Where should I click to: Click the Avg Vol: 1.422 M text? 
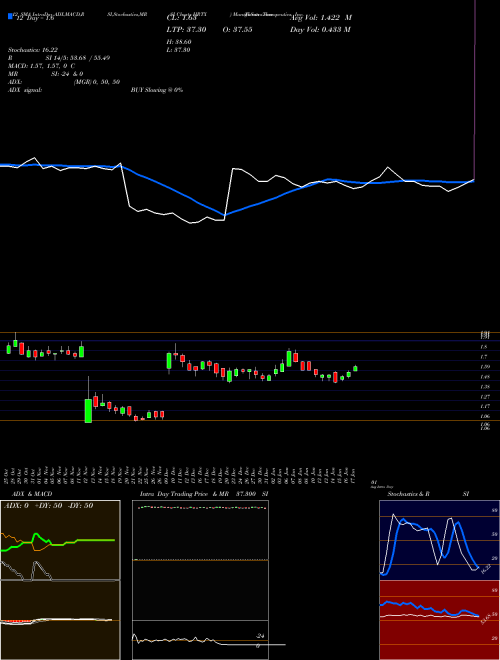(321, 18)
